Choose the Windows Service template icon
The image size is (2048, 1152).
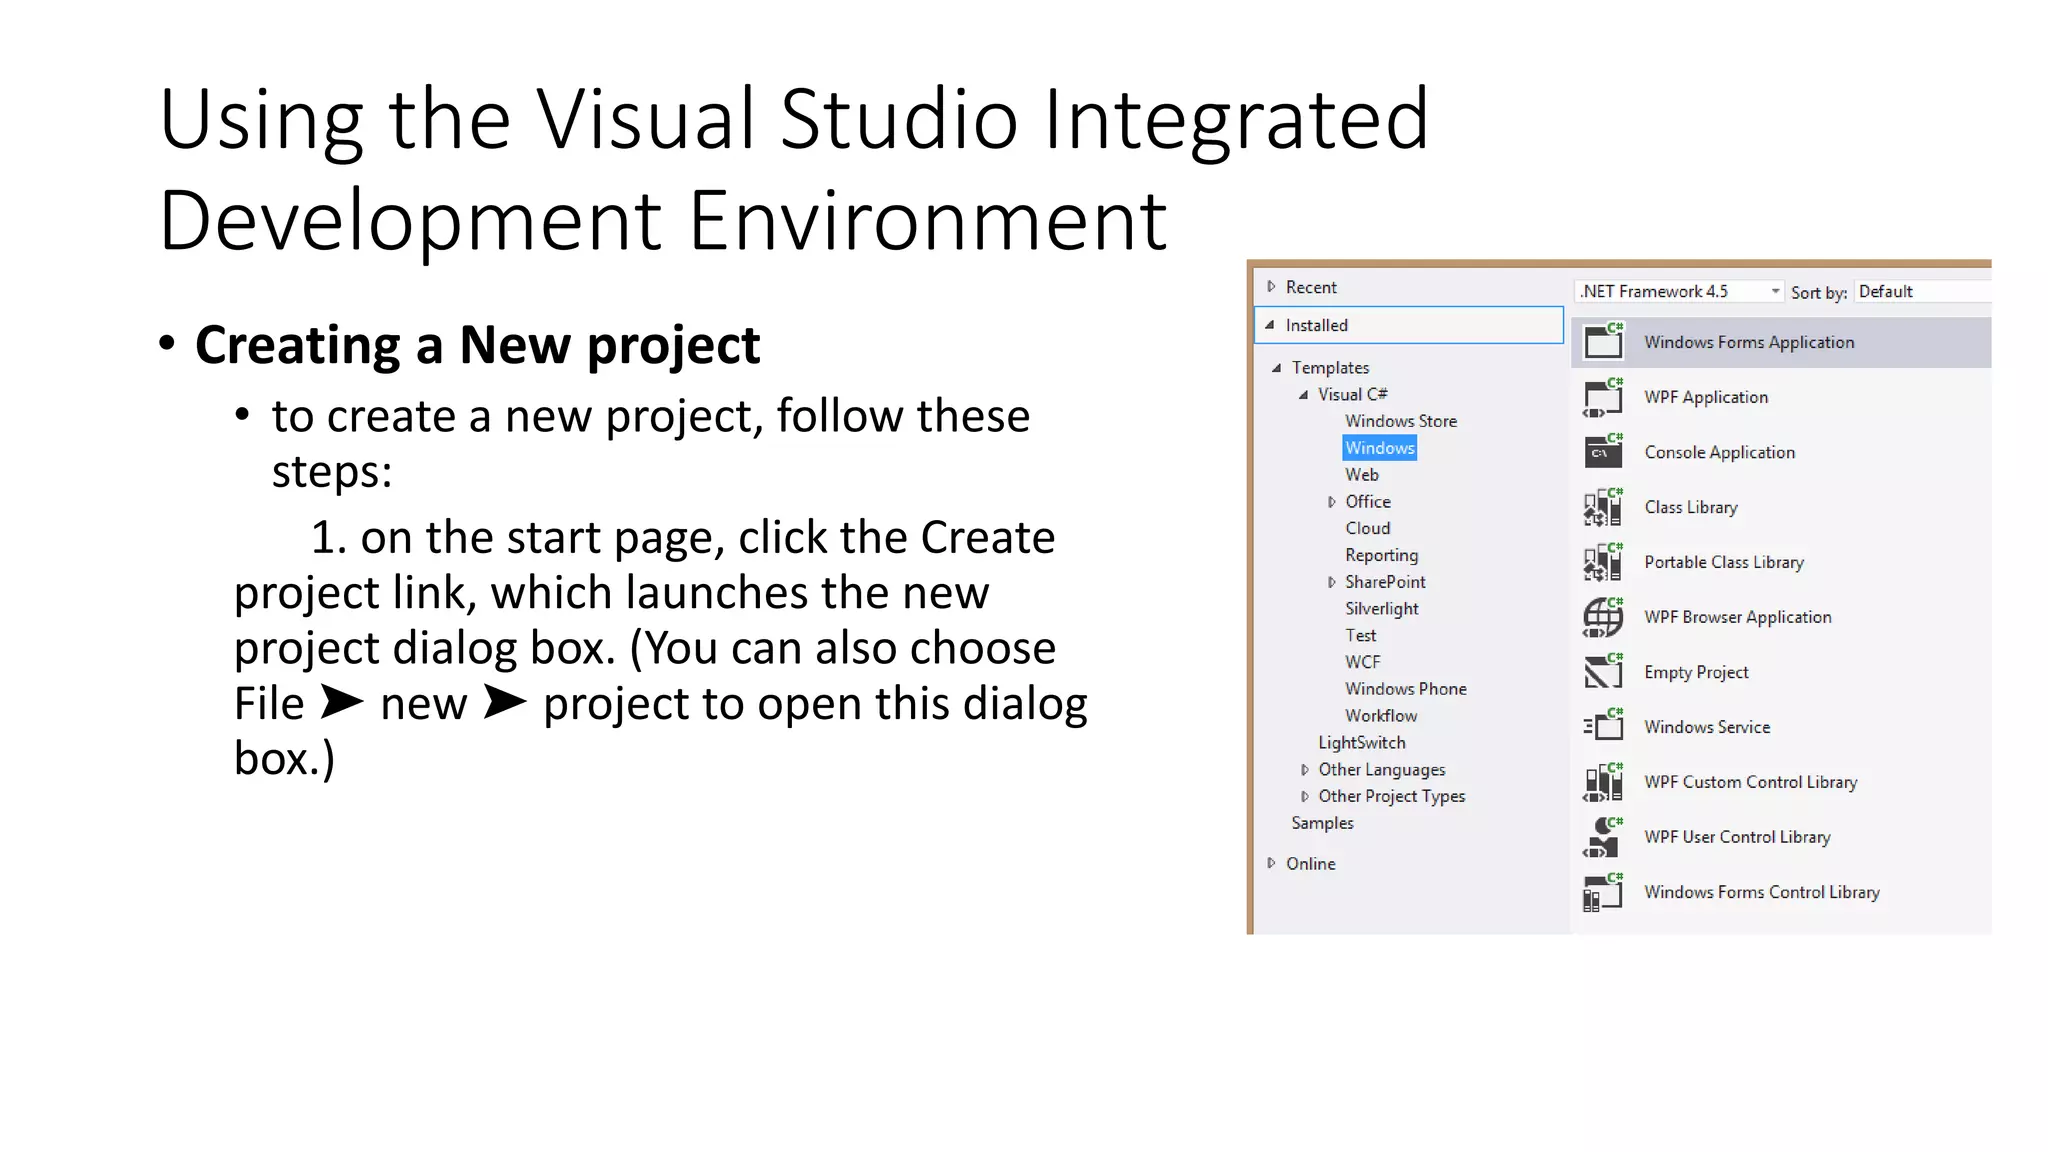coord(1603,727)
